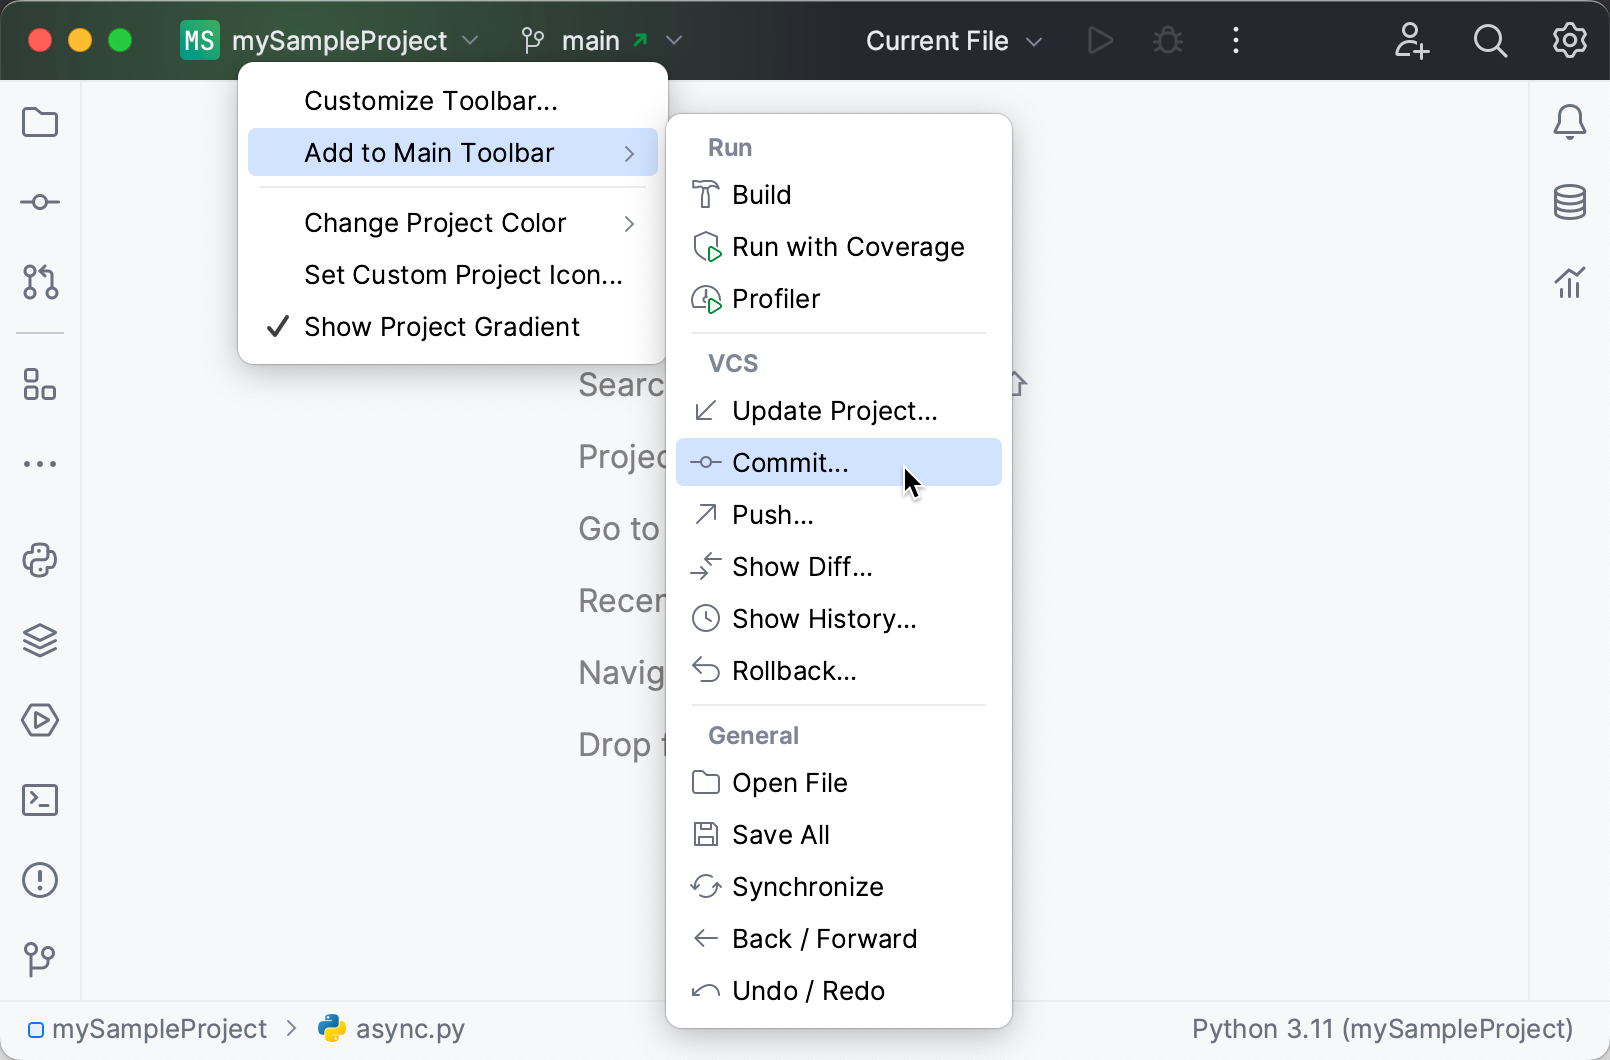Open the Terminal tool window icon
The image size is (1610, 1060).
40,800
